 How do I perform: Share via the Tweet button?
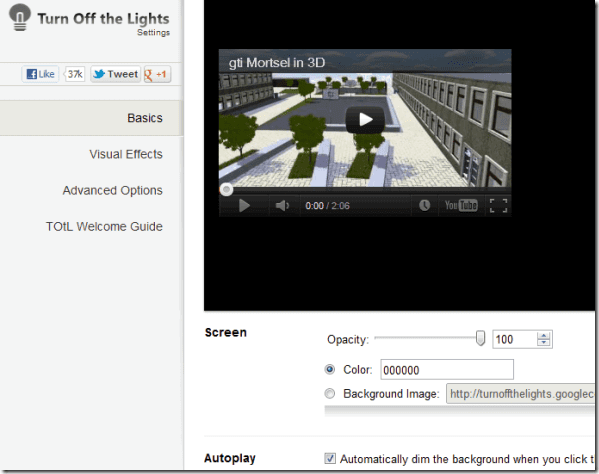point(115,74)
